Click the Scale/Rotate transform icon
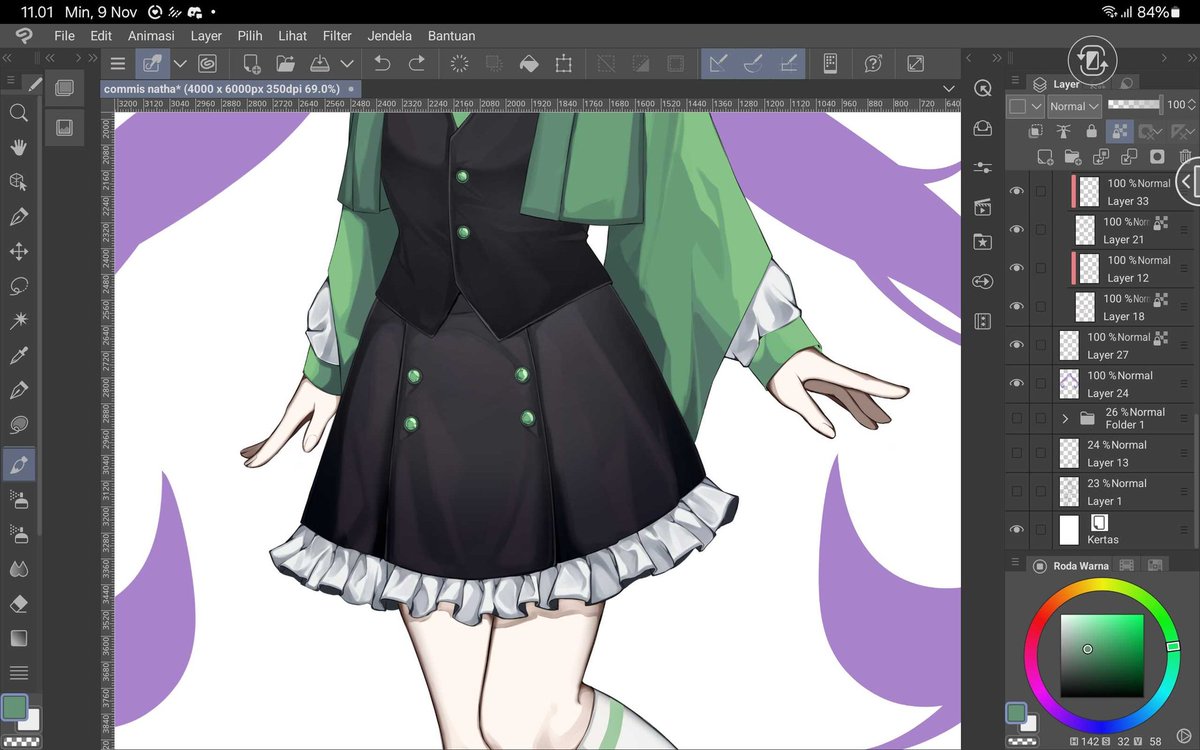 pyautogui.click(x=564, y=64)
